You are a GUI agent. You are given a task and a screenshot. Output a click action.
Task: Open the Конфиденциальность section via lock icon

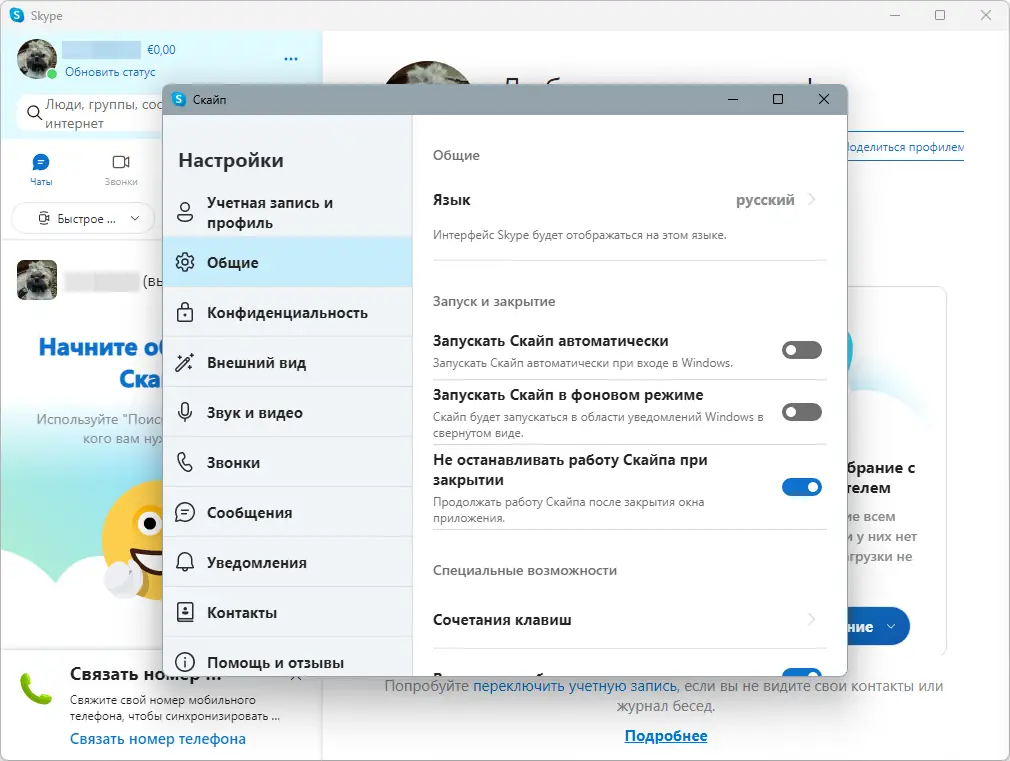185,311
